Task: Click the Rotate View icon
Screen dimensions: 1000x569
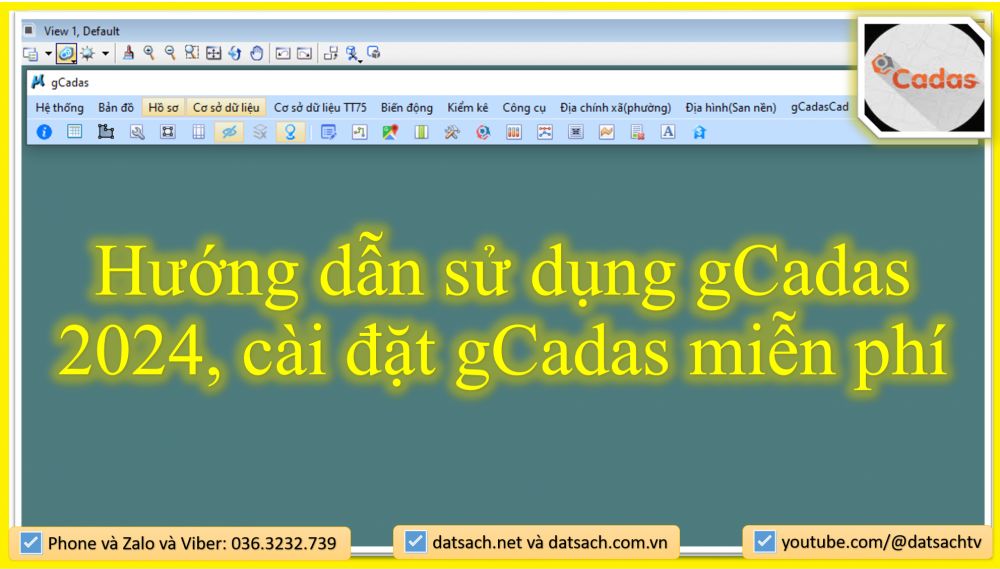Action: pyautogui.click(x=235, y=53)
